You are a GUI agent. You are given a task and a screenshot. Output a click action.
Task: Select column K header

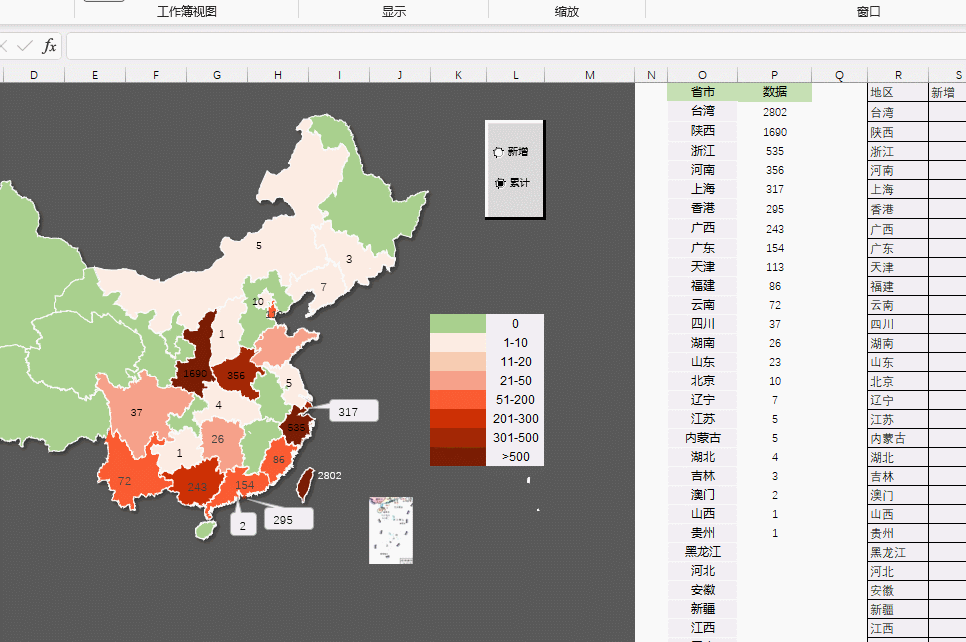click(458, 75)
